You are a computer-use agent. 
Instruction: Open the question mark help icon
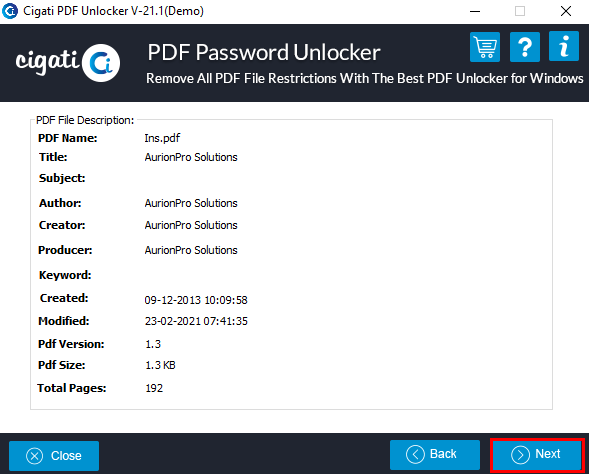pyautogui.click(x=524, y=47)
